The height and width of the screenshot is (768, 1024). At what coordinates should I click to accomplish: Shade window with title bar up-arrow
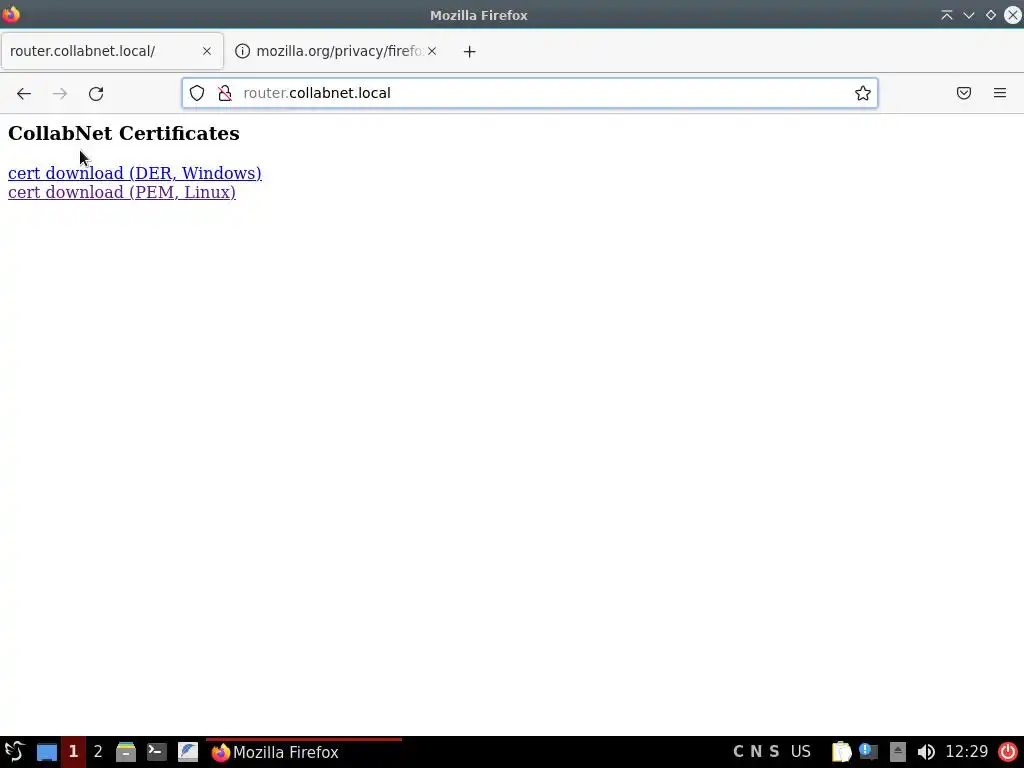pyautogui.click(x=946, y=15)
